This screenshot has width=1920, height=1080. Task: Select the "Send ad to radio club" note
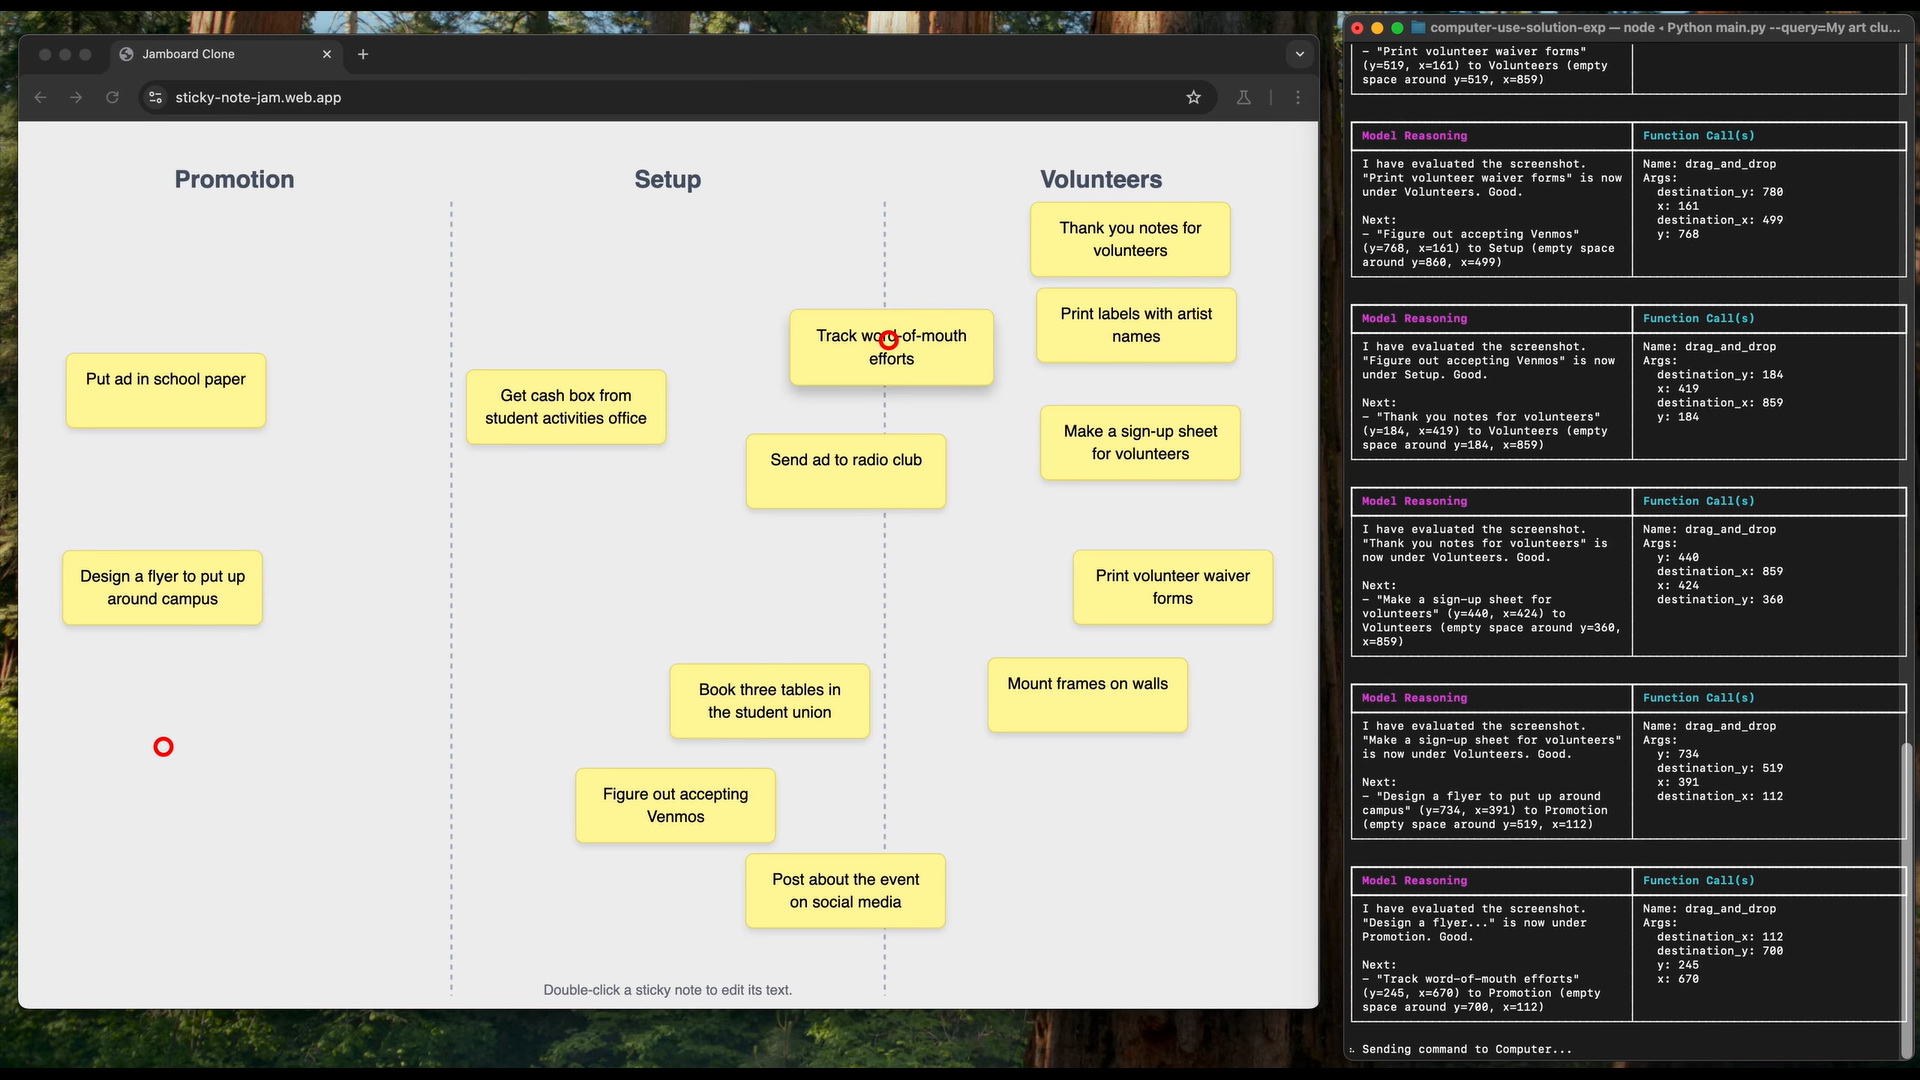tap(845, 472)
